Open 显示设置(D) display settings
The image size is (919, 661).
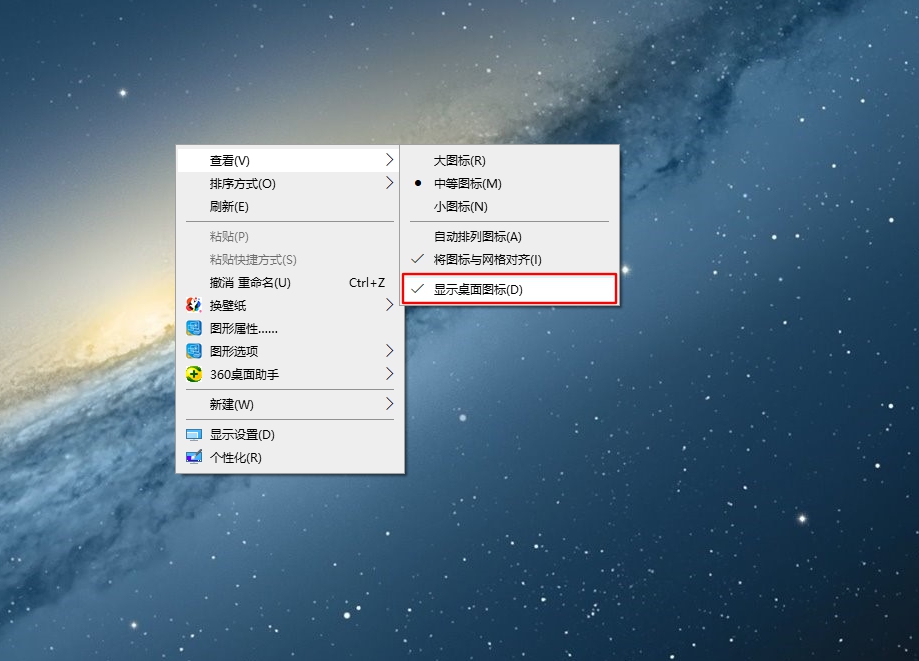click(x=288, y=435)
